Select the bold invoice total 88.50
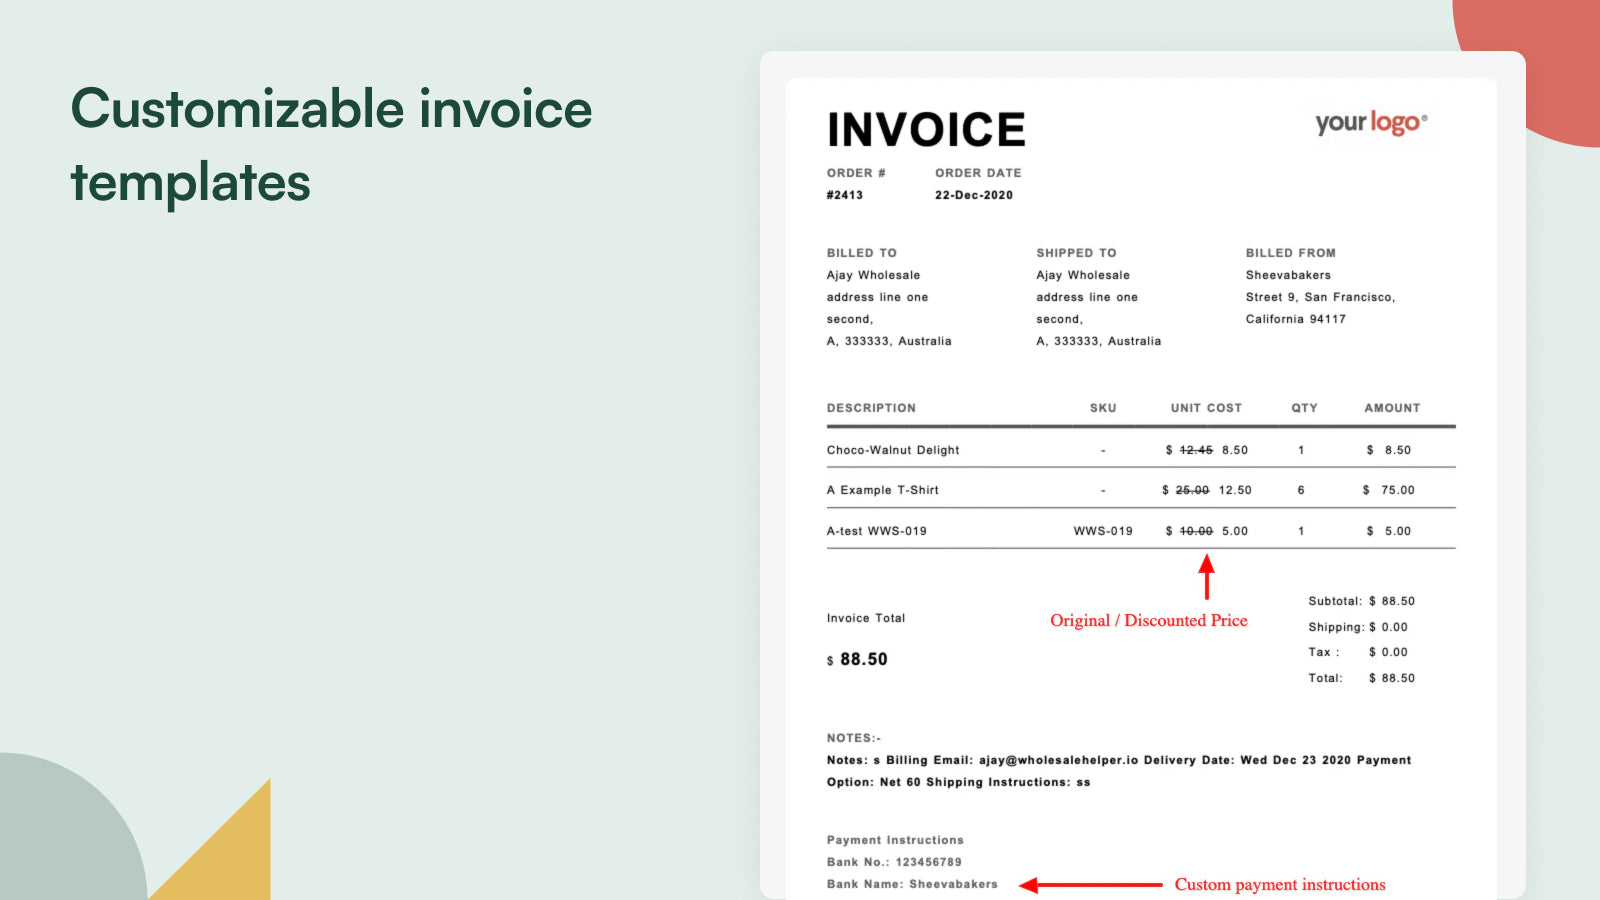This screenshot has height=900, width=1600. click(x=864, y=659)
